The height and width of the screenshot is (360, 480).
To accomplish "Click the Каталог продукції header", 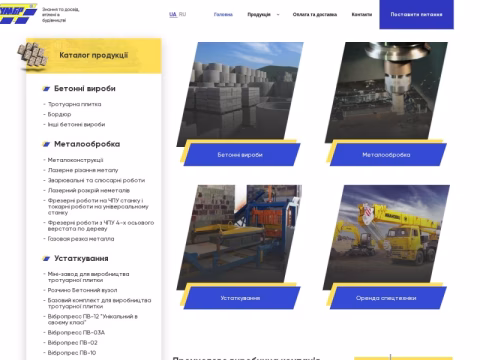I will [x=94, y=55].
